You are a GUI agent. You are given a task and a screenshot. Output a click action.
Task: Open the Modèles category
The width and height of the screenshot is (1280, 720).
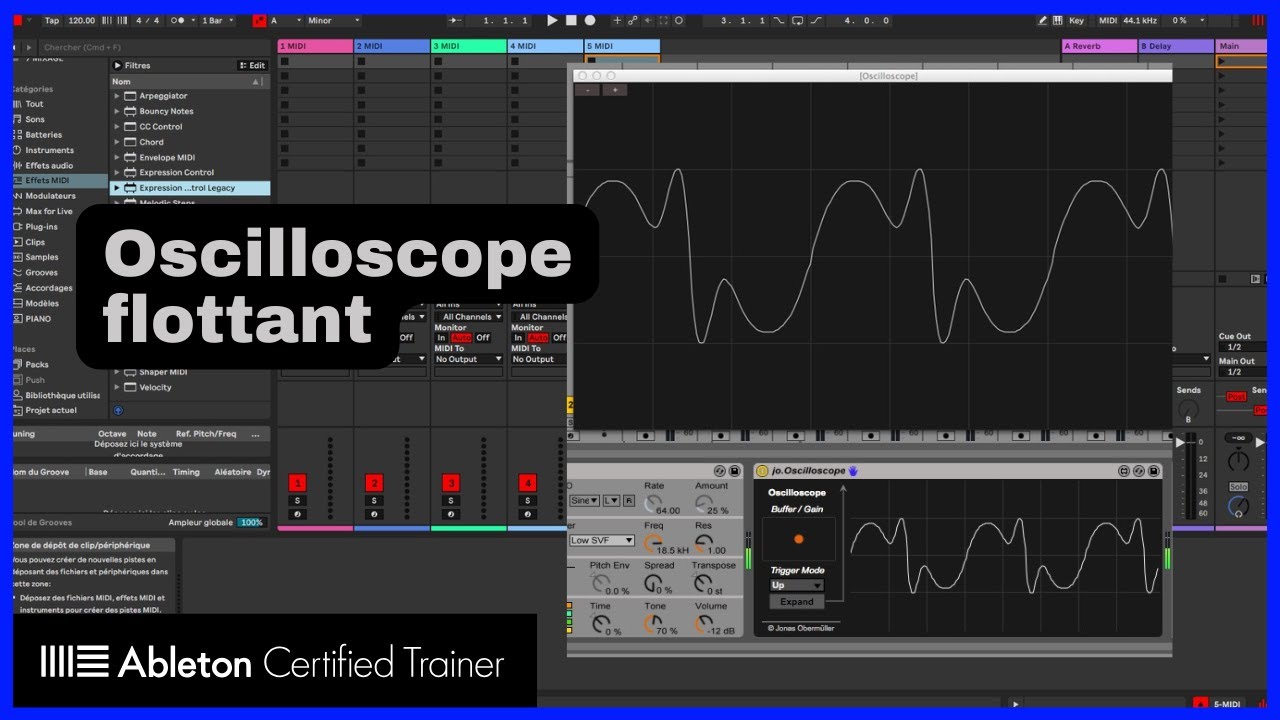coord(42,303)
